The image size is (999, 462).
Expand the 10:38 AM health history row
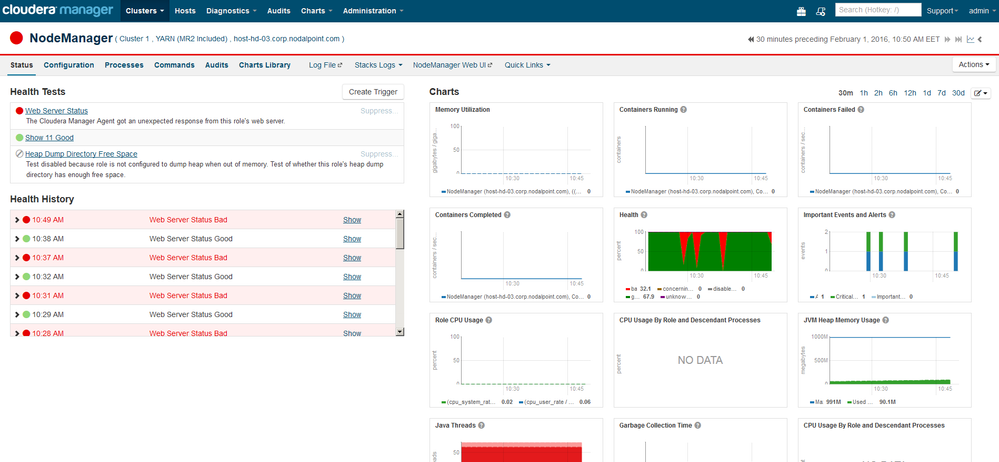pyautogui.click(x=16, y=239)
